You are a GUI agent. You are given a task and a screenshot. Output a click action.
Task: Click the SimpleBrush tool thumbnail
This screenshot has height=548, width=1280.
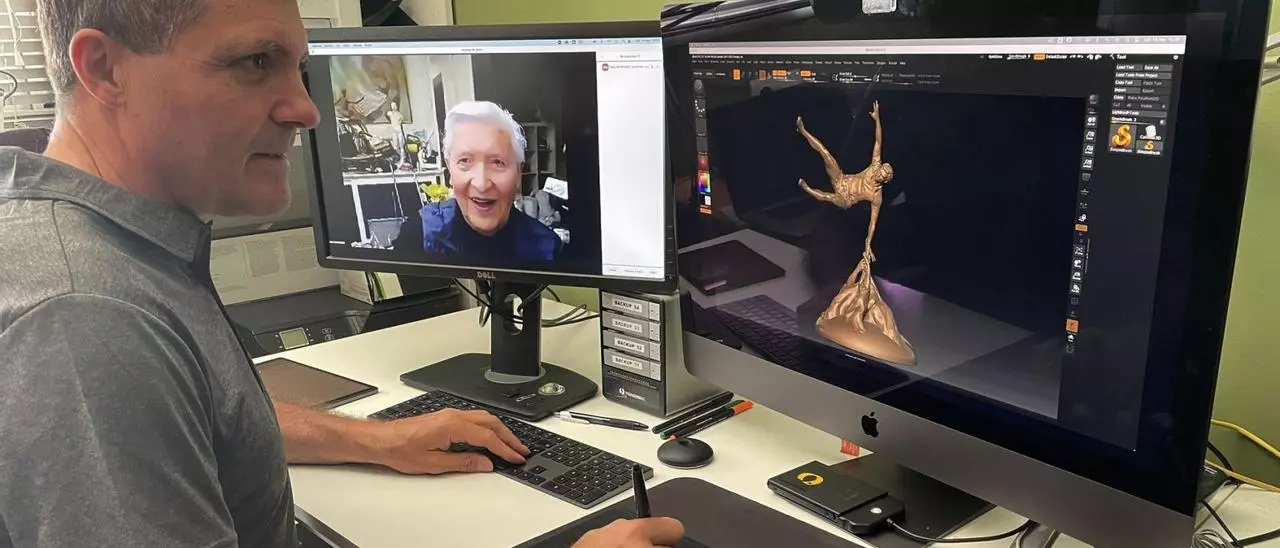[x=1122, y=137]
